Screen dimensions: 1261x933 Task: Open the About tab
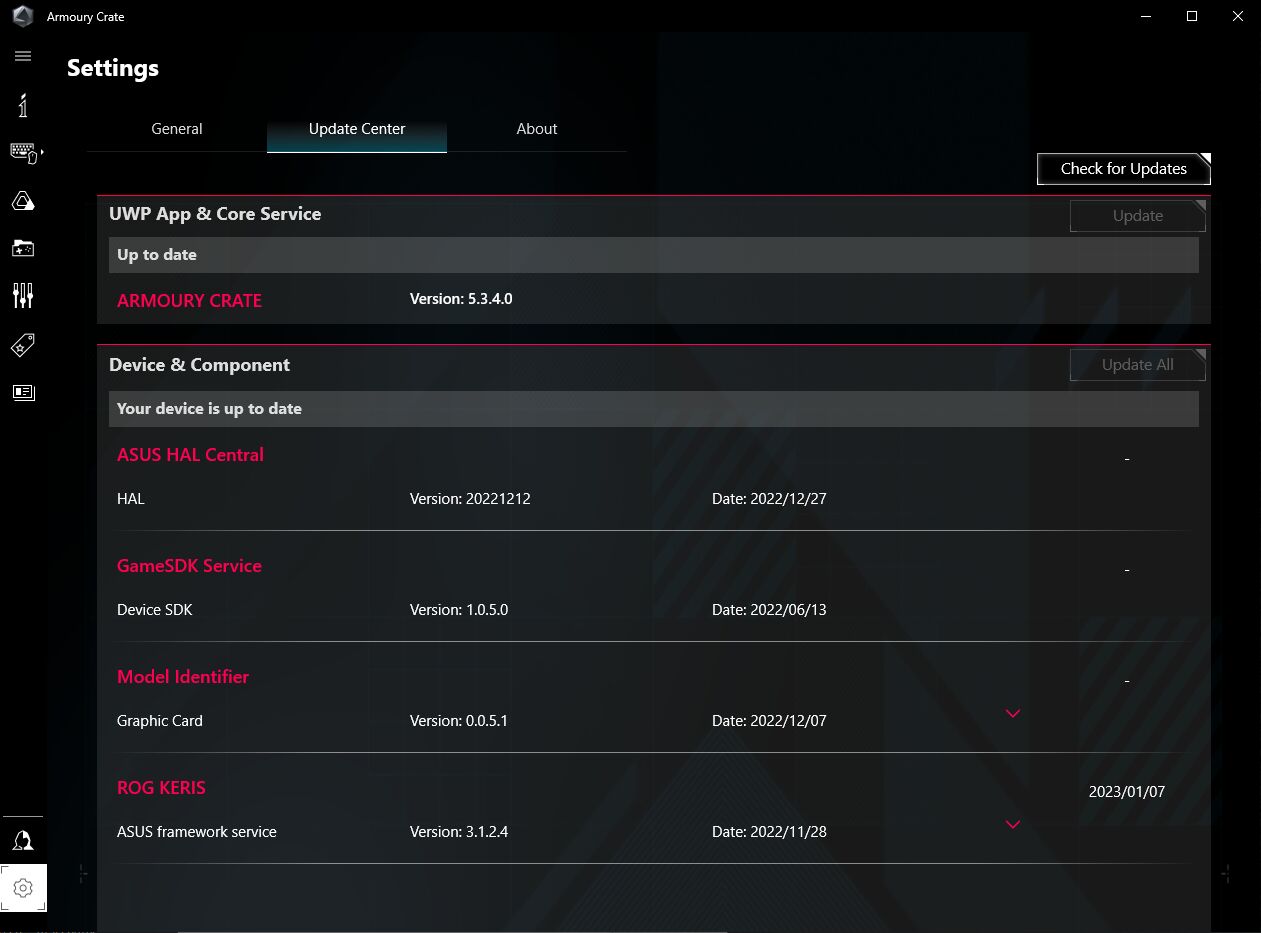tap(537, 129)
